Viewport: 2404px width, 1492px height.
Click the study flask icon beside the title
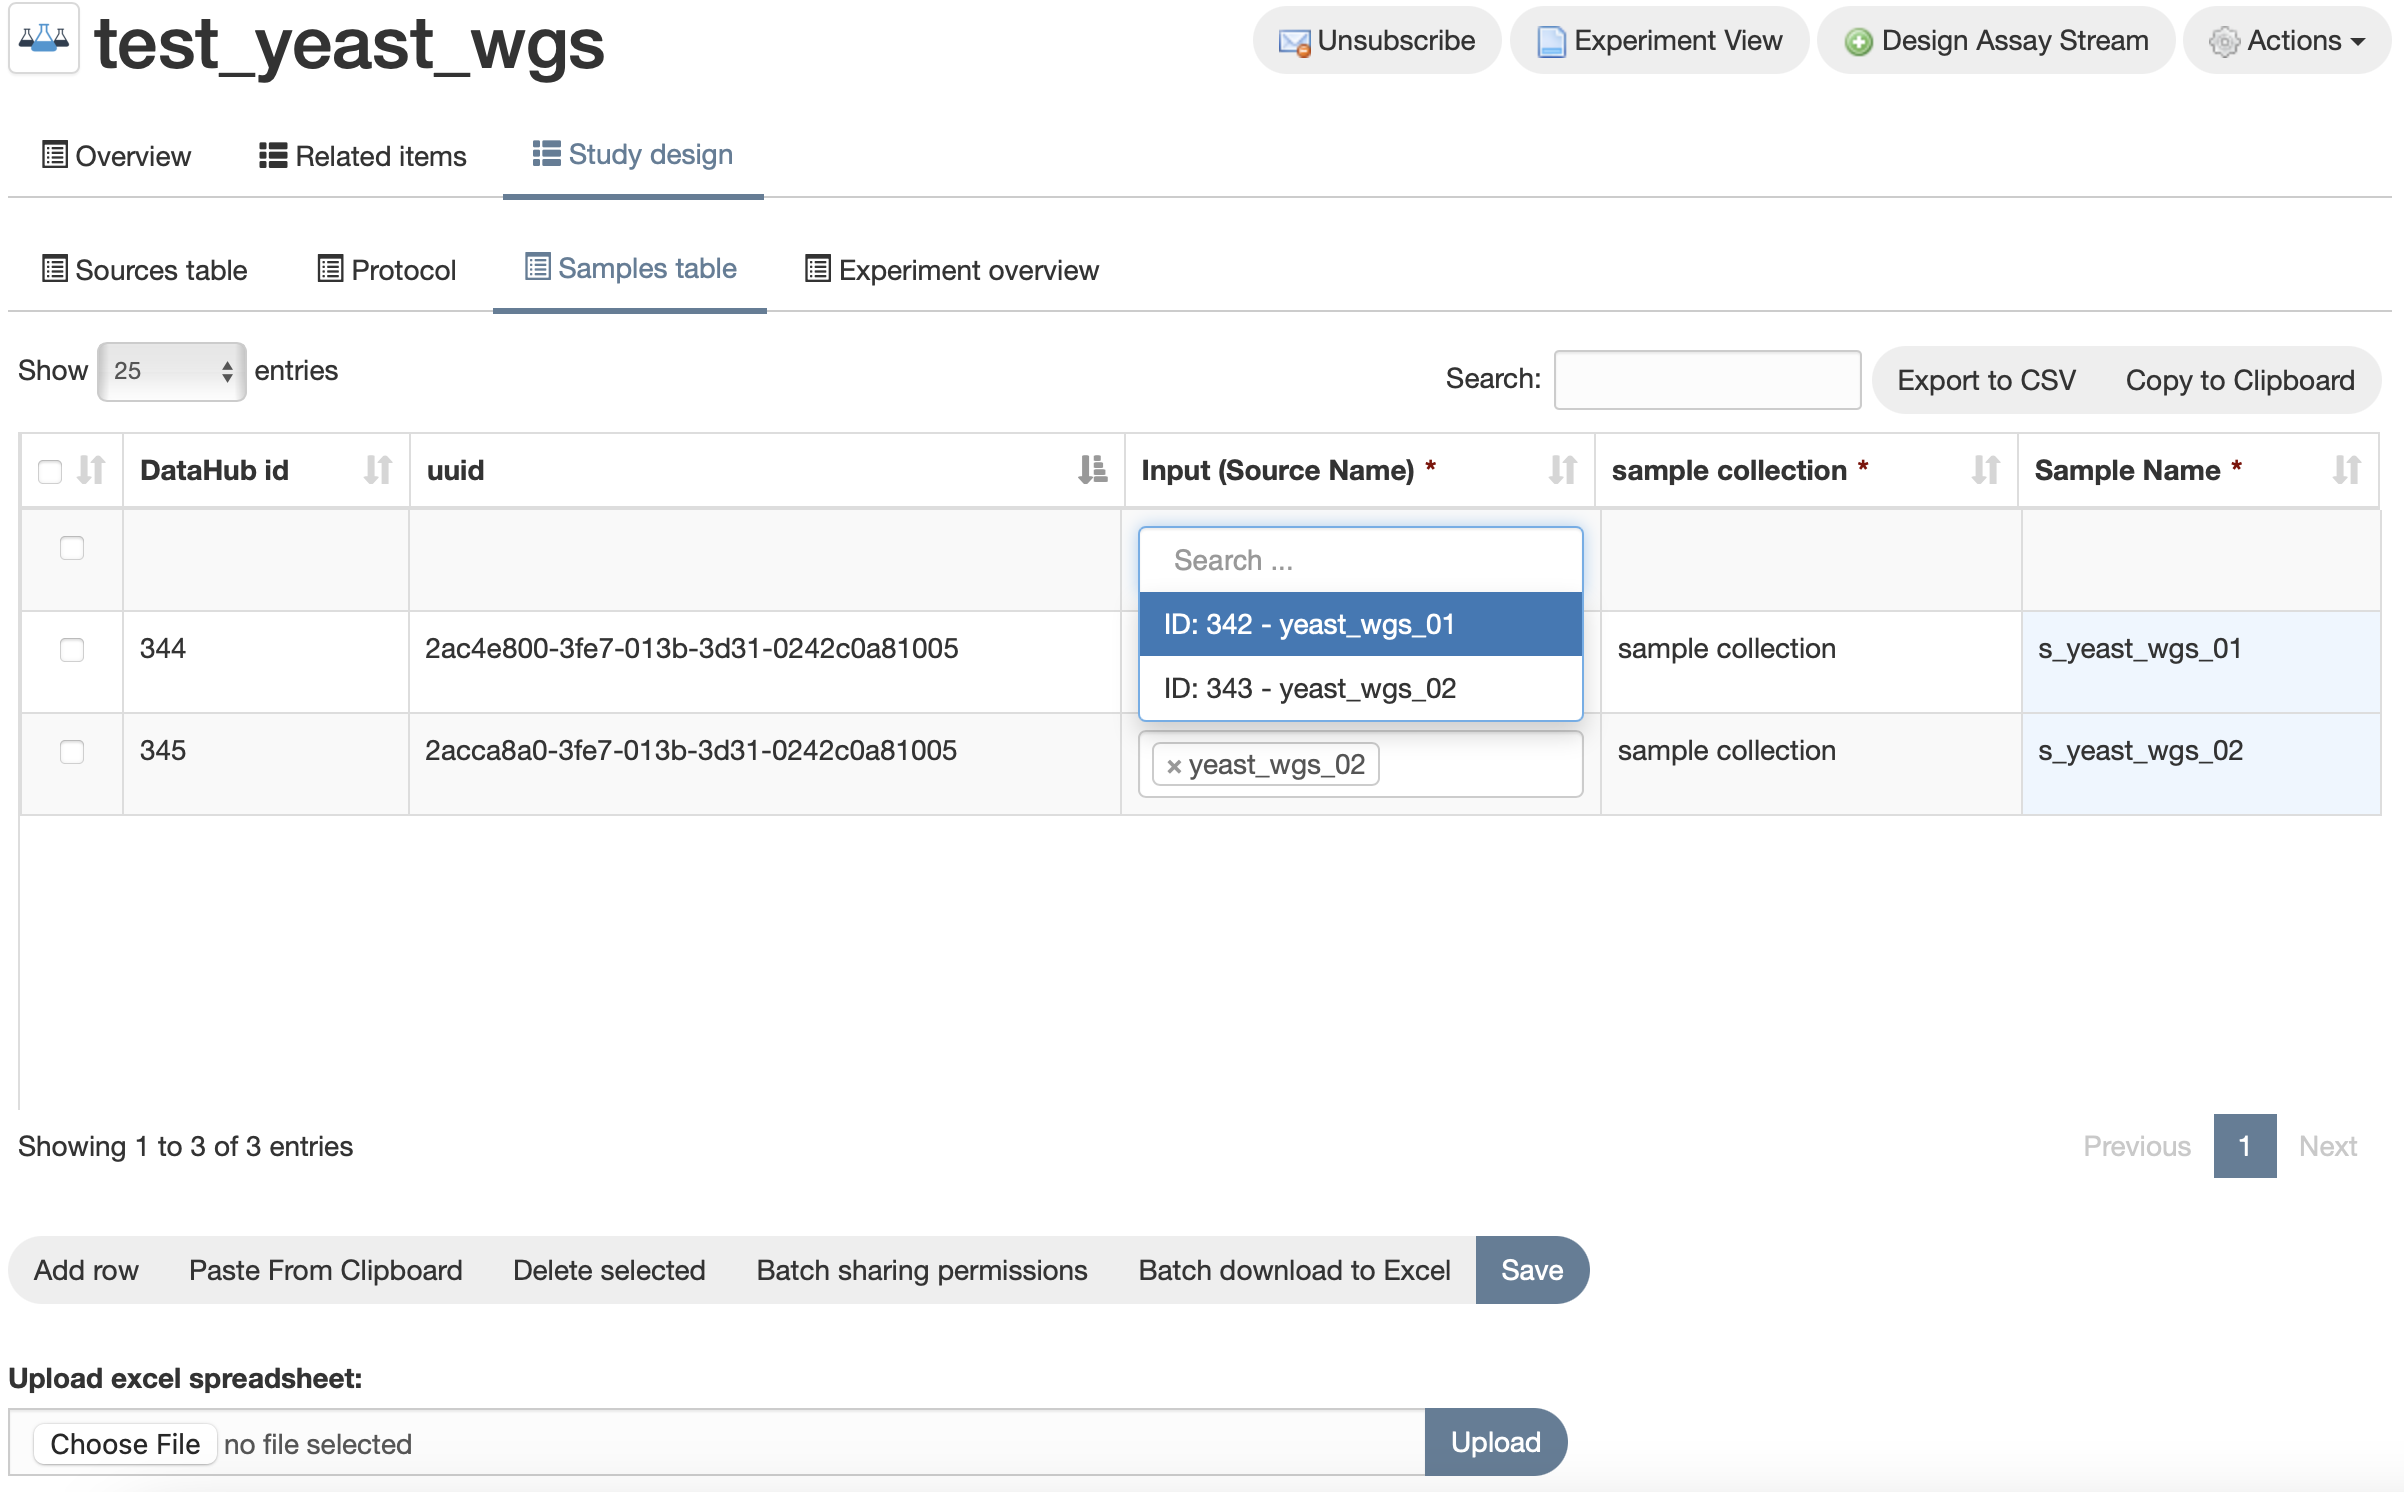tap(44, 40)
